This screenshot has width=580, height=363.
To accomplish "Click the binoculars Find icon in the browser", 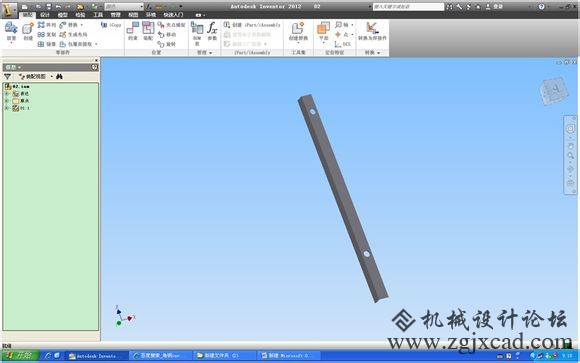I will (59, 77).
